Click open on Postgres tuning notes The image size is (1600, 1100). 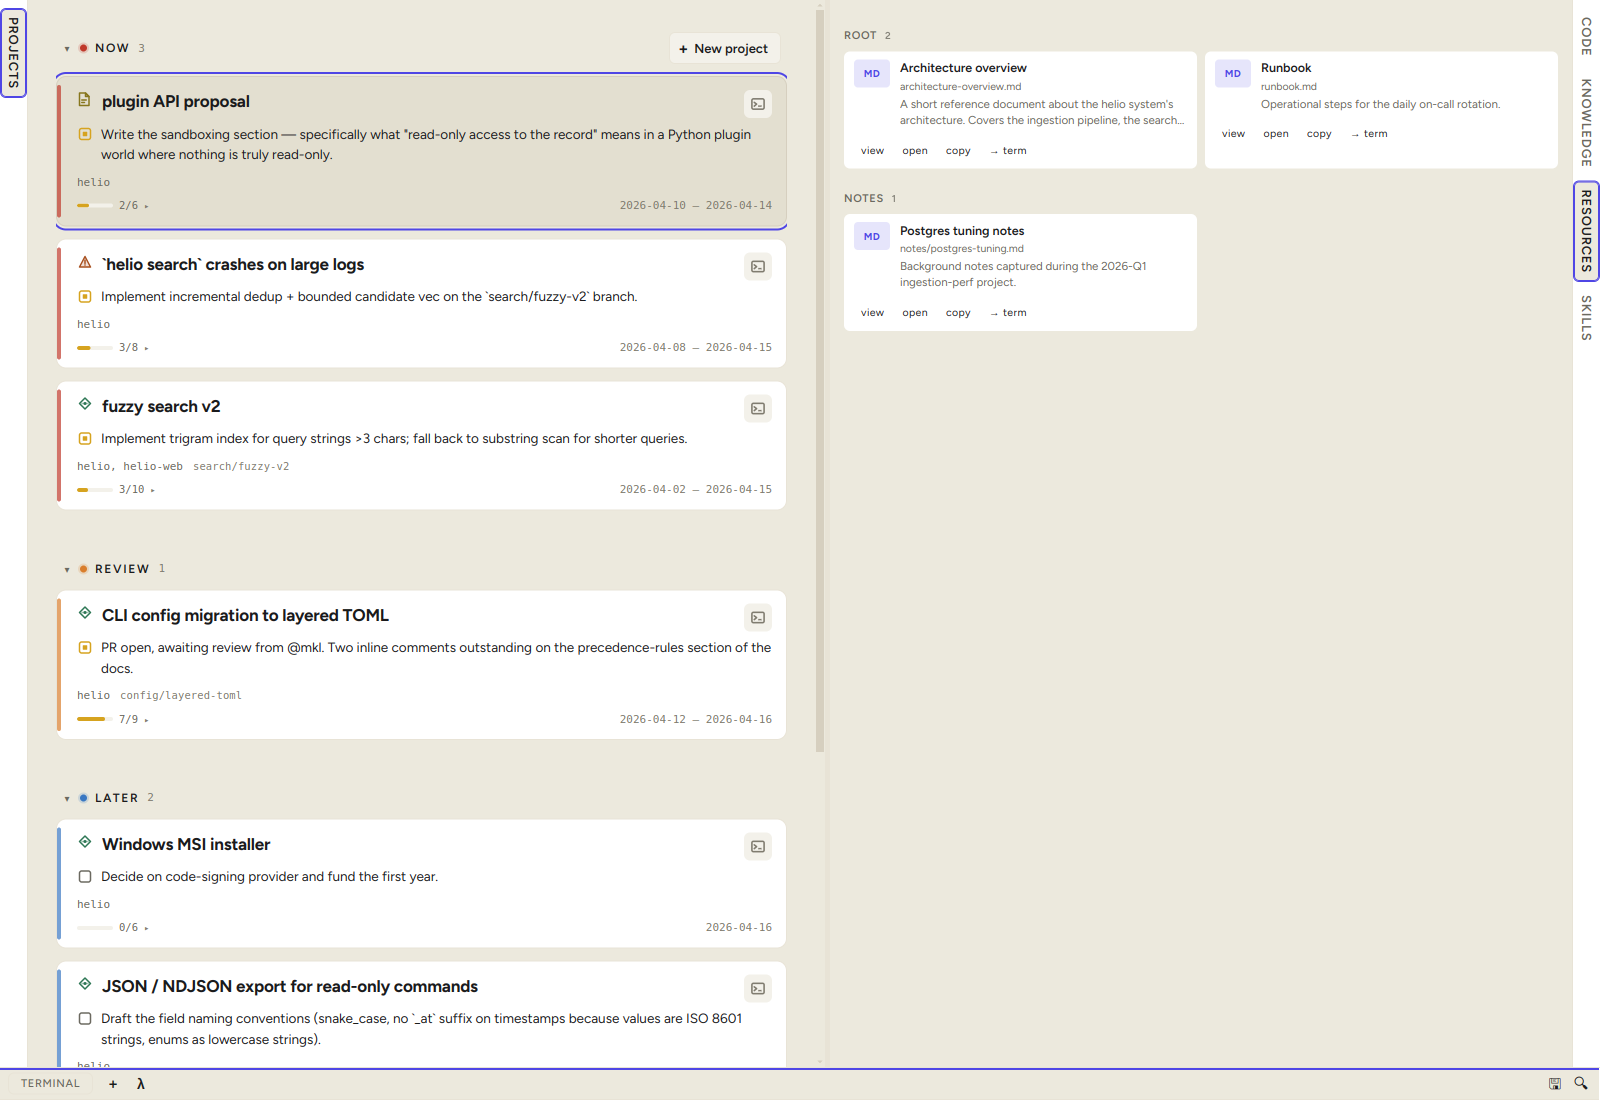(915, 313)
